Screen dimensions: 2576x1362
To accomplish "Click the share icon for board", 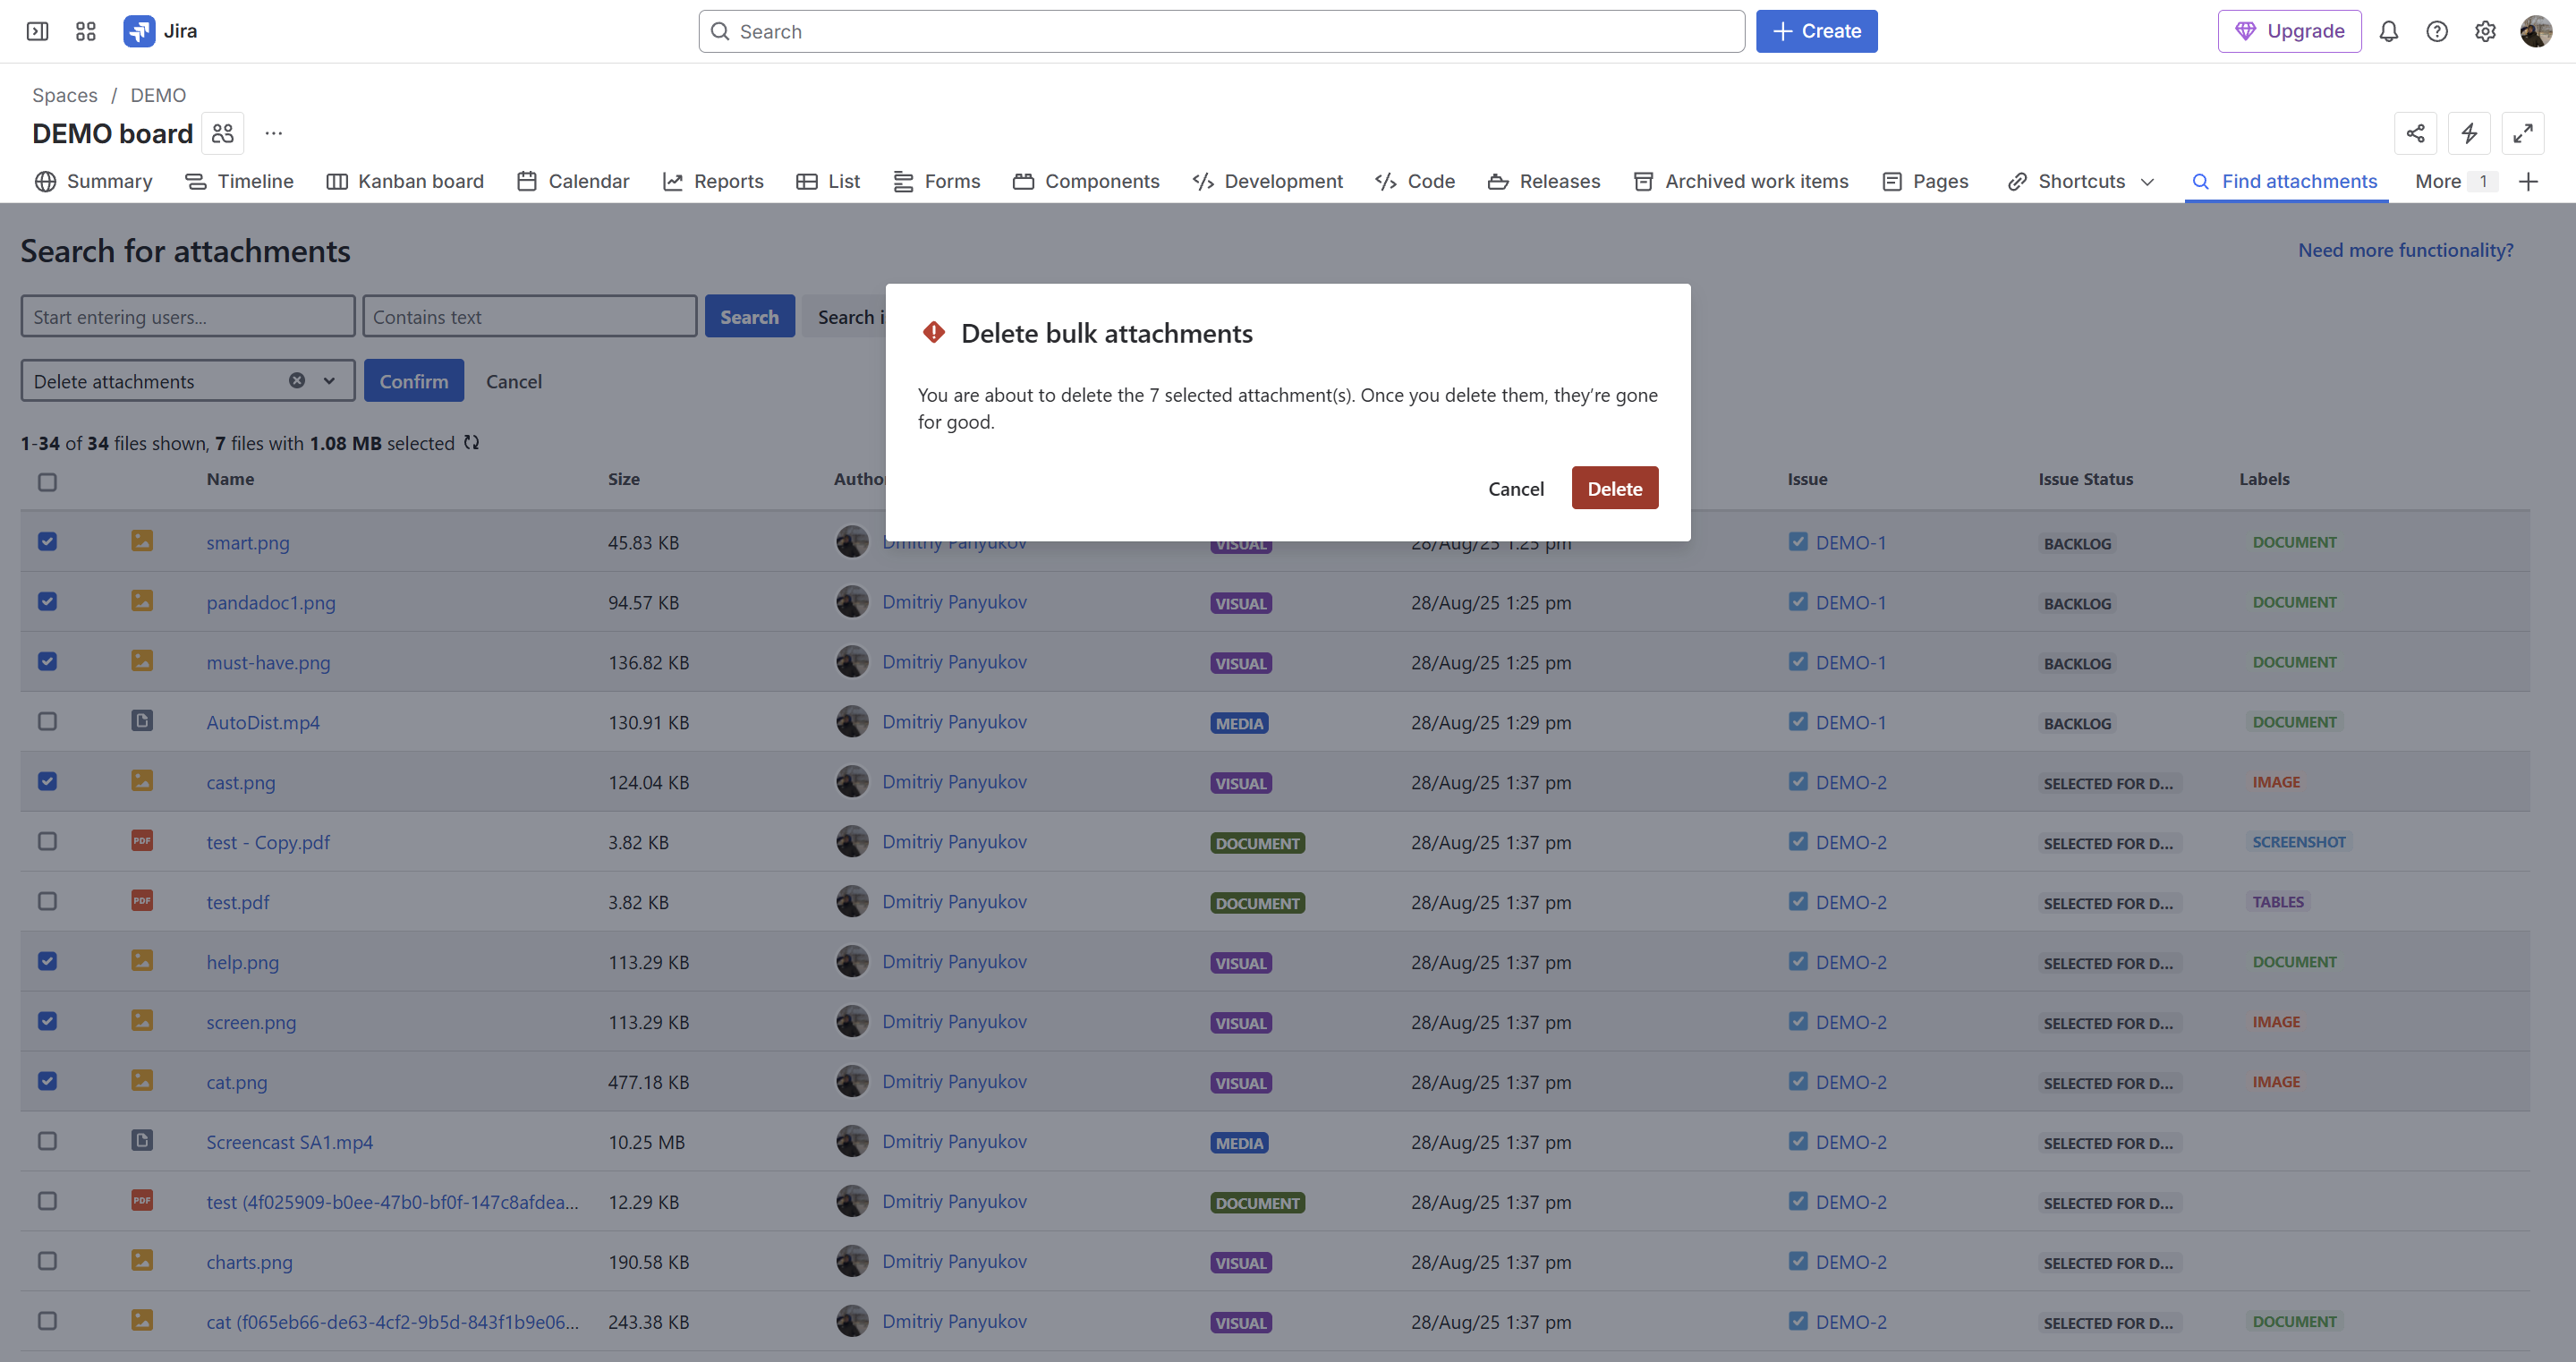I will tap(2415, 133).
